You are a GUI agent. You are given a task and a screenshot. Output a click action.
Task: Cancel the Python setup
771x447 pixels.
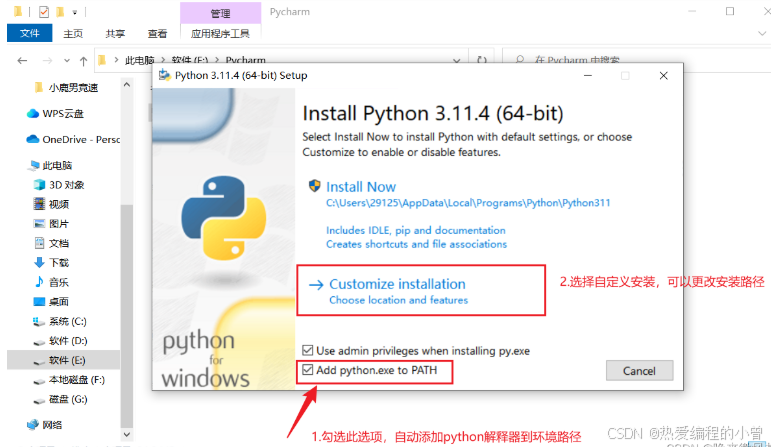pyautogui.click(x=639, y=371)
